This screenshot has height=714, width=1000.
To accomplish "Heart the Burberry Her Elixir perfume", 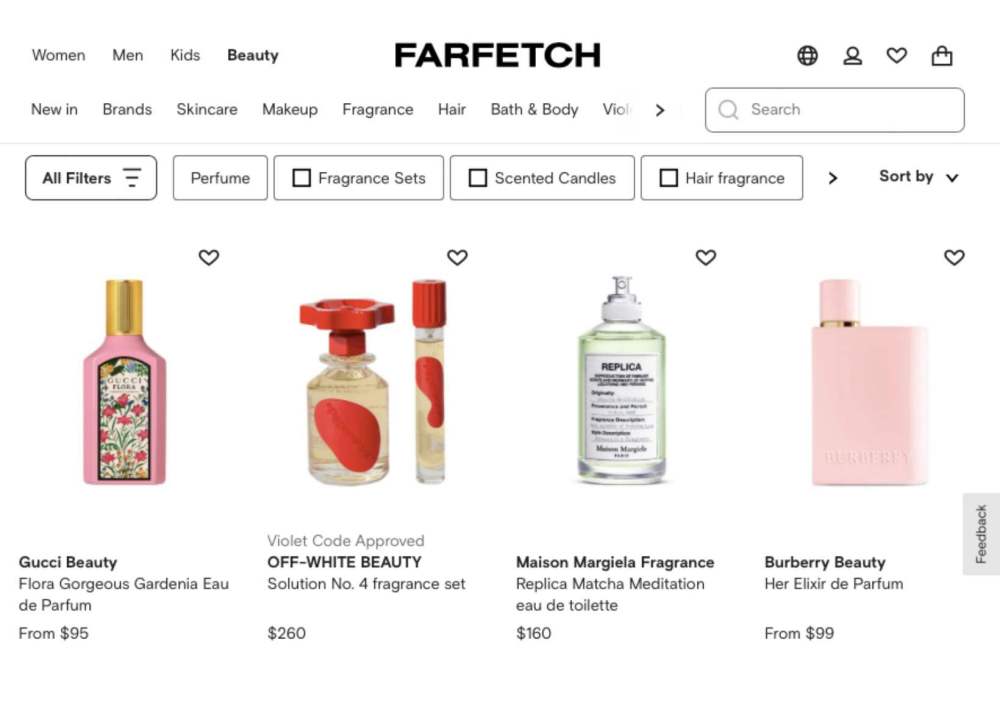I will click(x=955, y=257).
